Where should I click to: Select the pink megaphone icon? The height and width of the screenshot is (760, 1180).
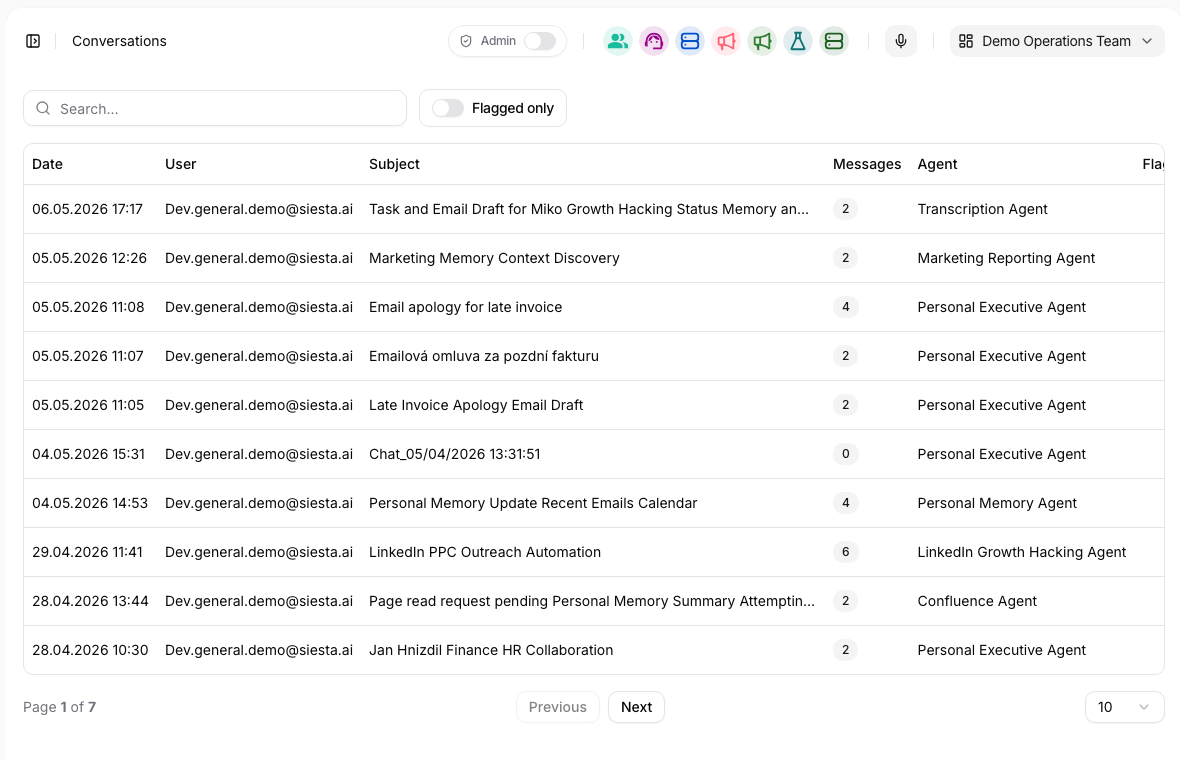[x=726, y=41]
